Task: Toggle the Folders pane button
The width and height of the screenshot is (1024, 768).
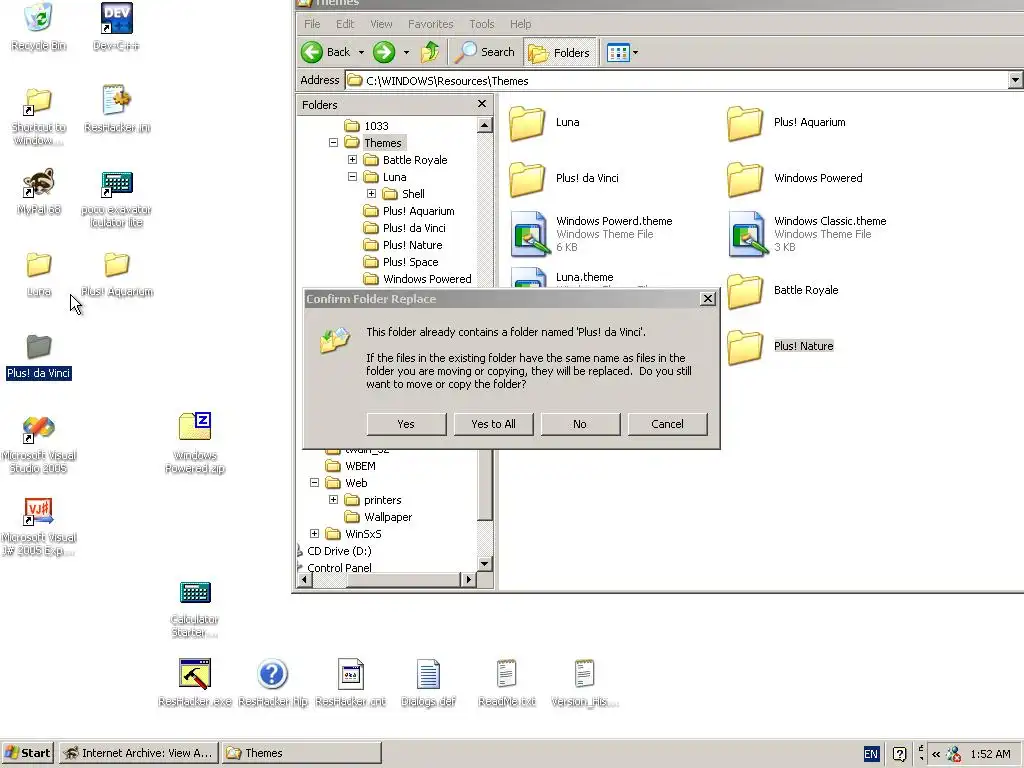Action: coord(559,53)
